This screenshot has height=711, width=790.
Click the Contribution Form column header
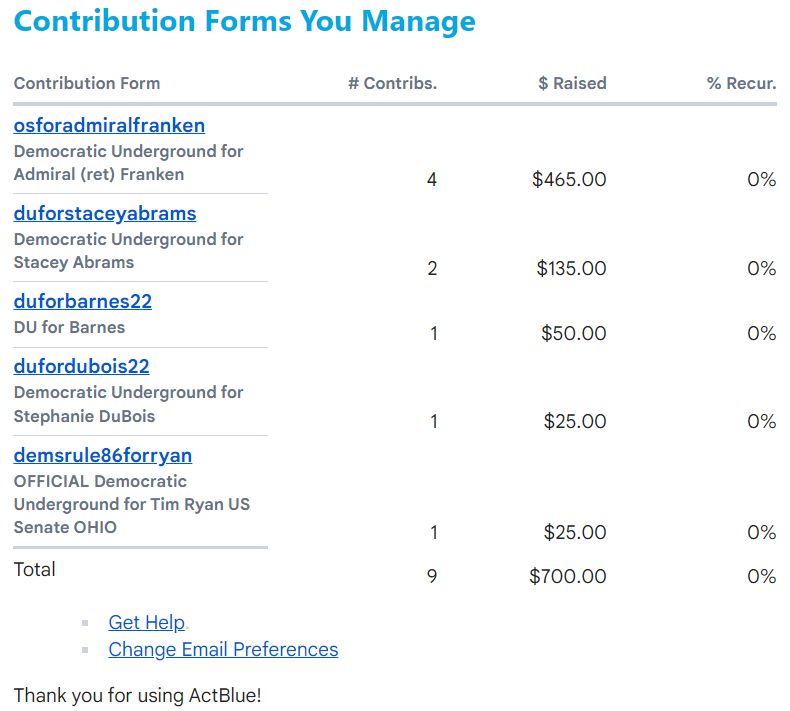coord(87,83)
